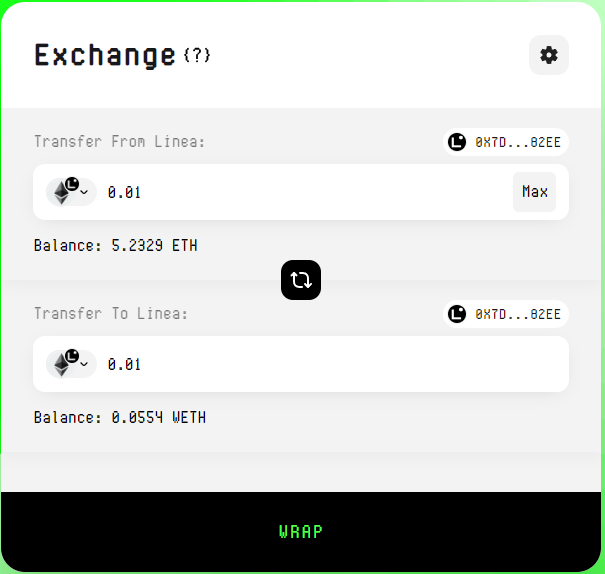Click the (?) help icon beside Exchange
The image size is (605, 574).
197,55
